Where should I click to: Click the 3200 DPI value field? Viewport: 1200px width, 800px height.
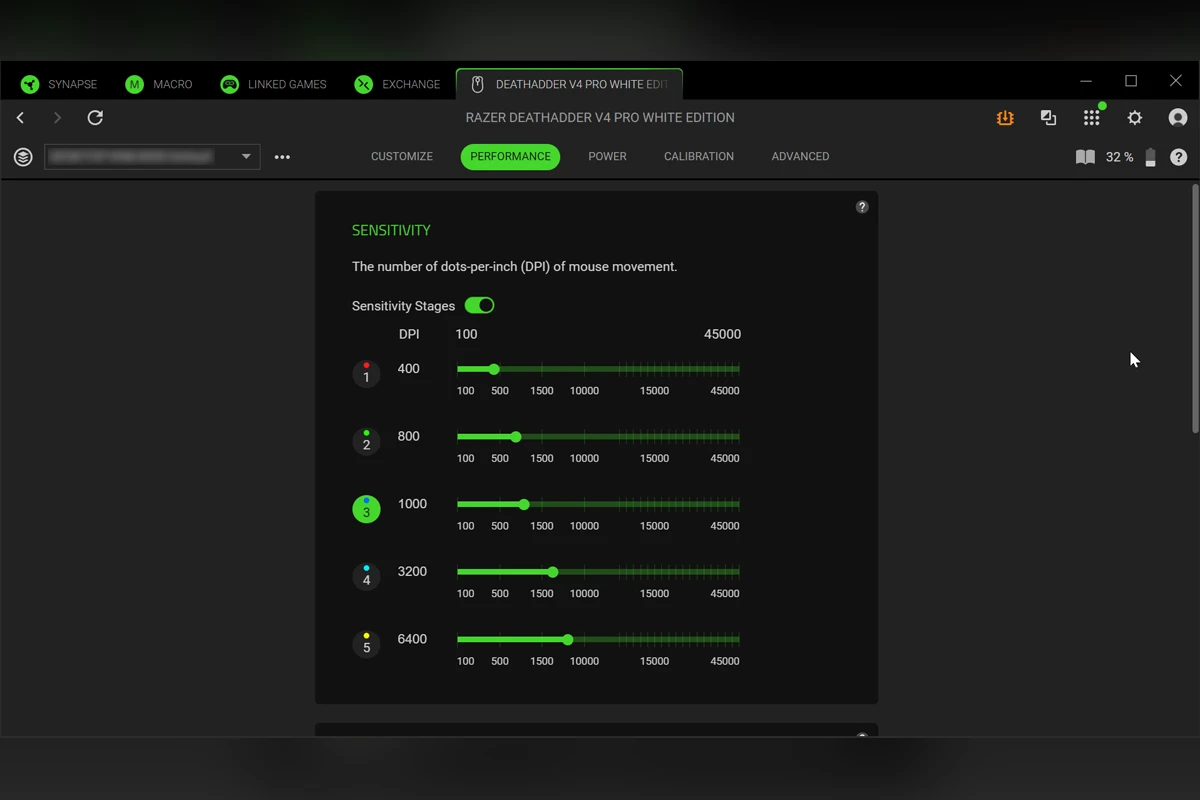point(412,572)
